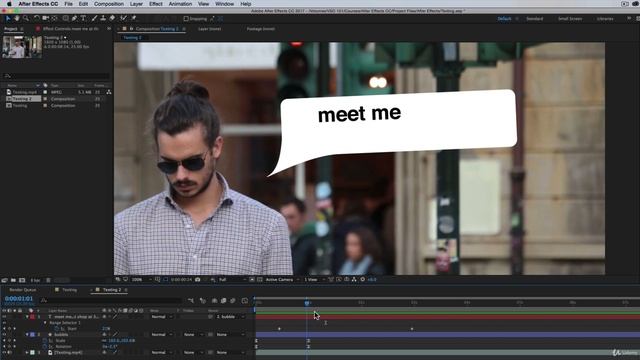The image size is (640, 360).
Task: Expand the Testing.mp4 layer
Action: pyautogui.click(x=27, y=353)
